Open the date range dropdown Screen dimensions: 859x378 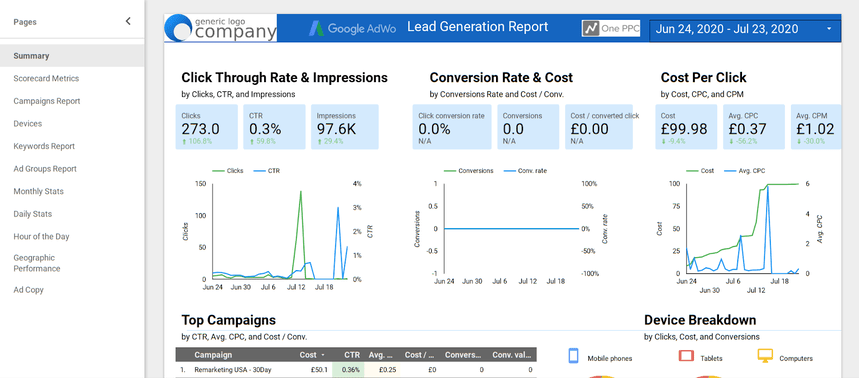[744, 29]
